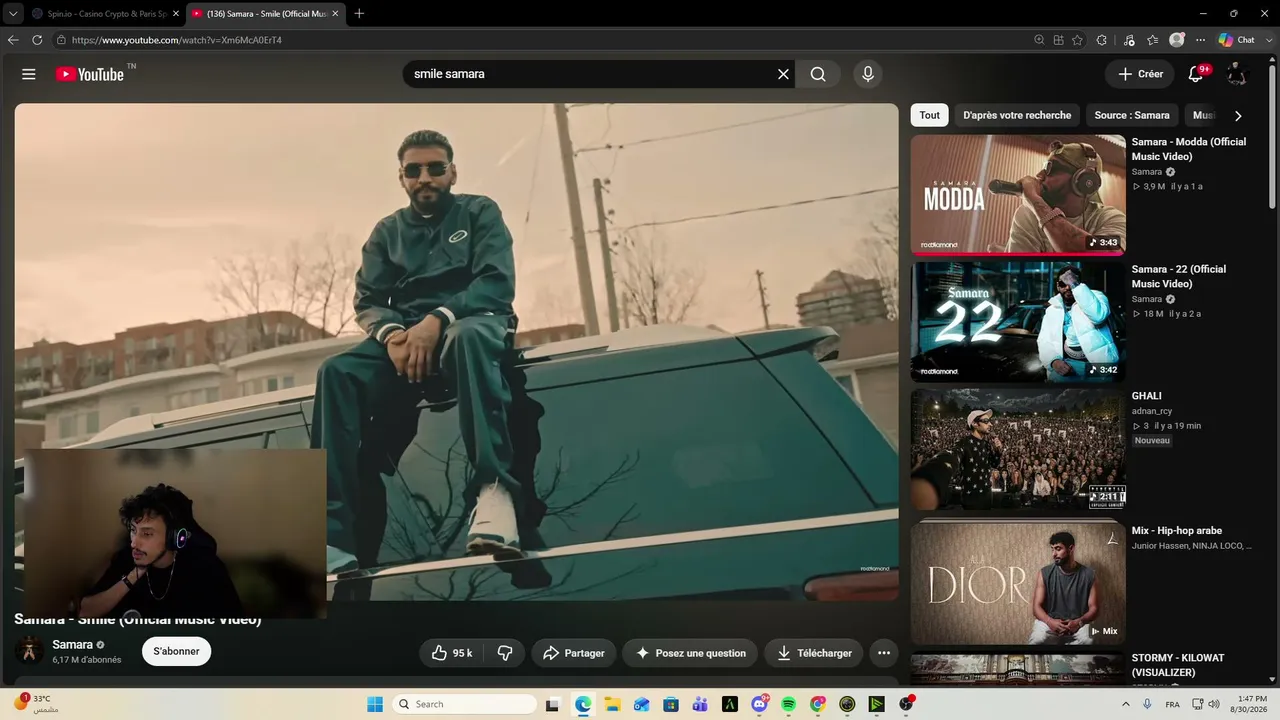Start voice search with microphone icon
Viewport: 1280px width, 720px height.
(868, 74)
